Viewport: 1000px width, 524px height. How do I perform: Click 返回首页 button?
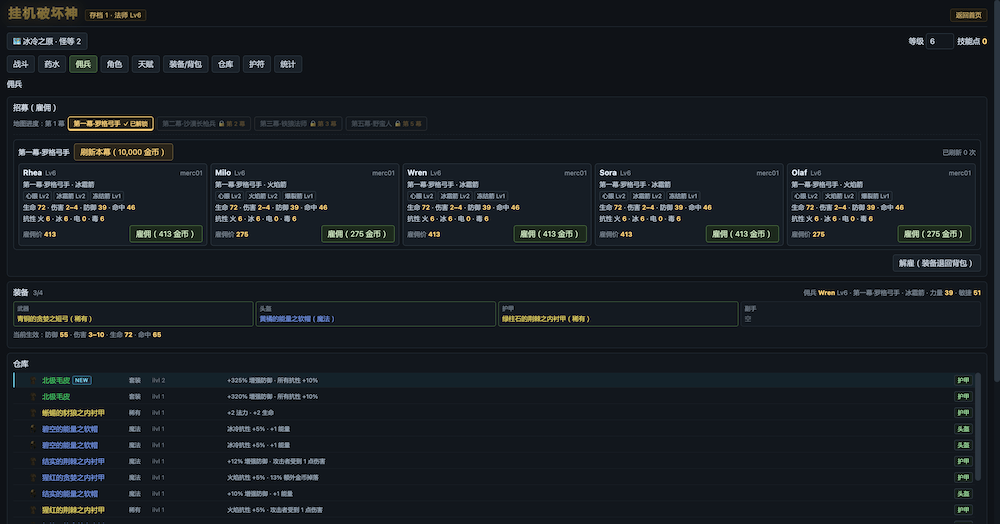(968, 15)
